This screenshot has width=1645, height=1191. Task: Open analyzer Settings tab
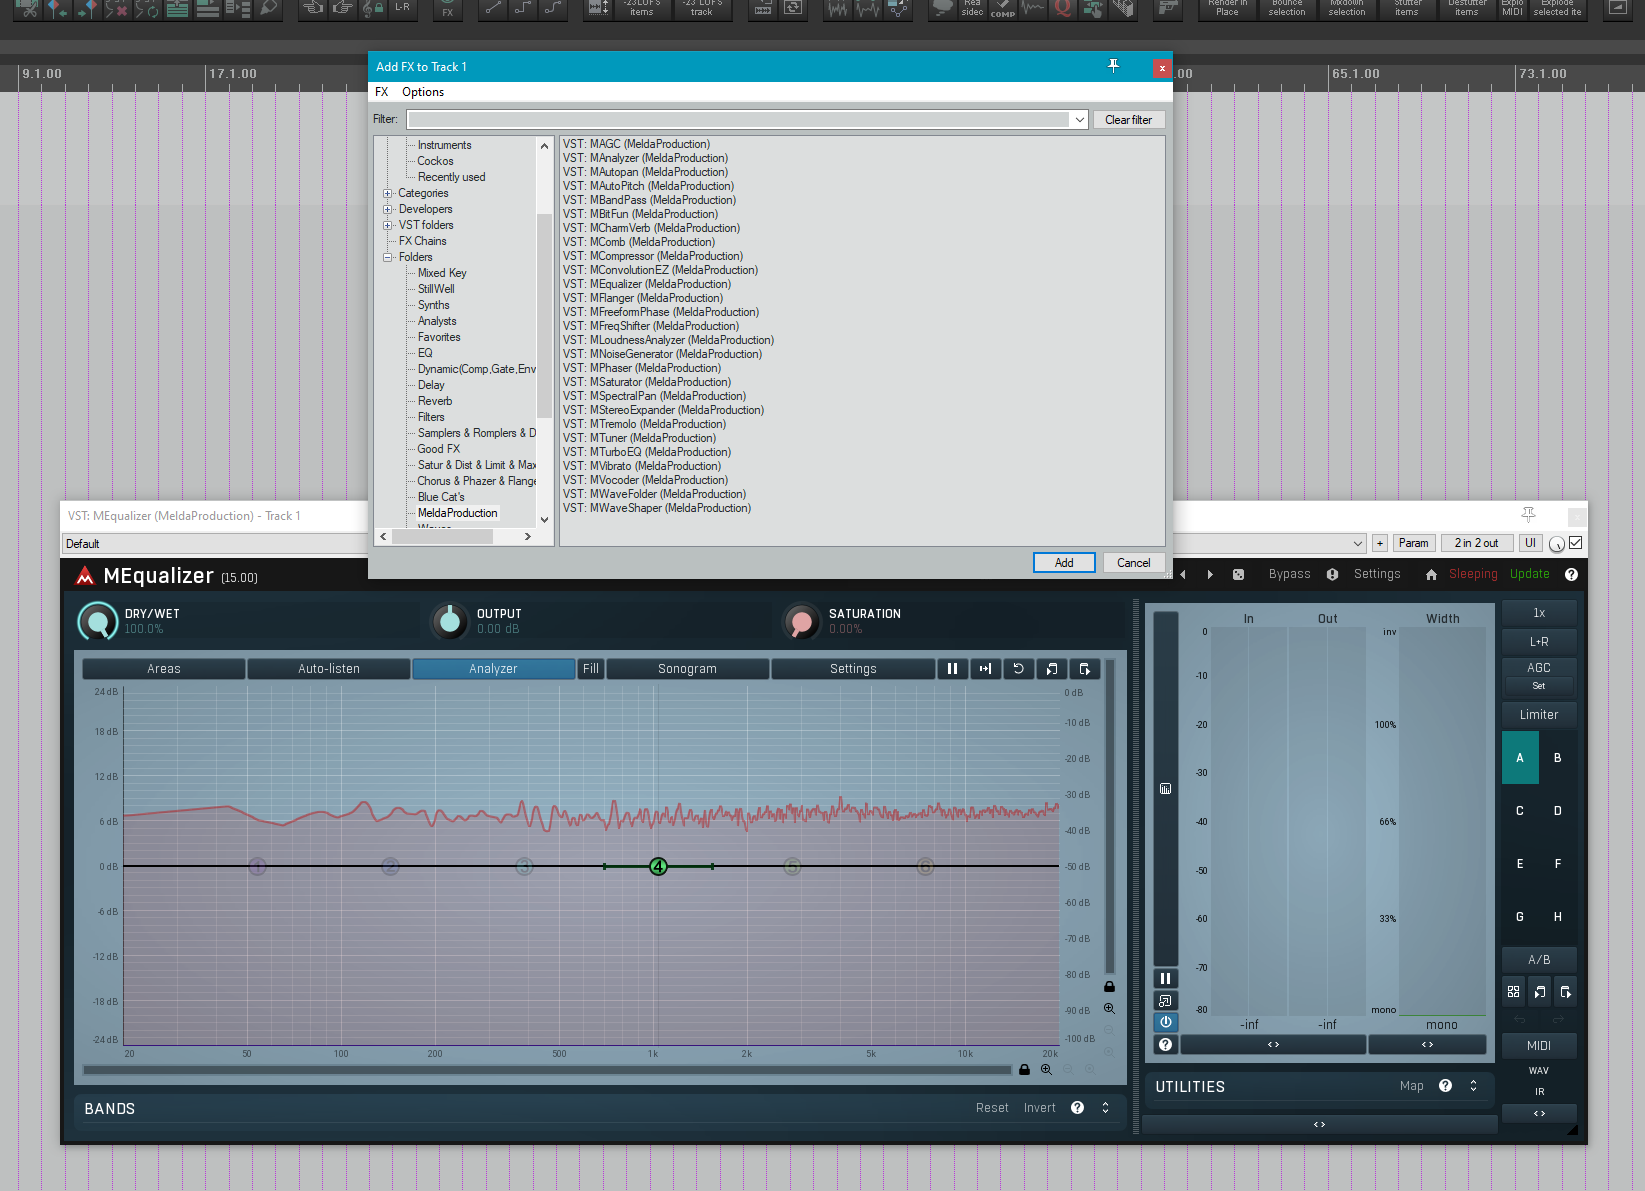853,669
